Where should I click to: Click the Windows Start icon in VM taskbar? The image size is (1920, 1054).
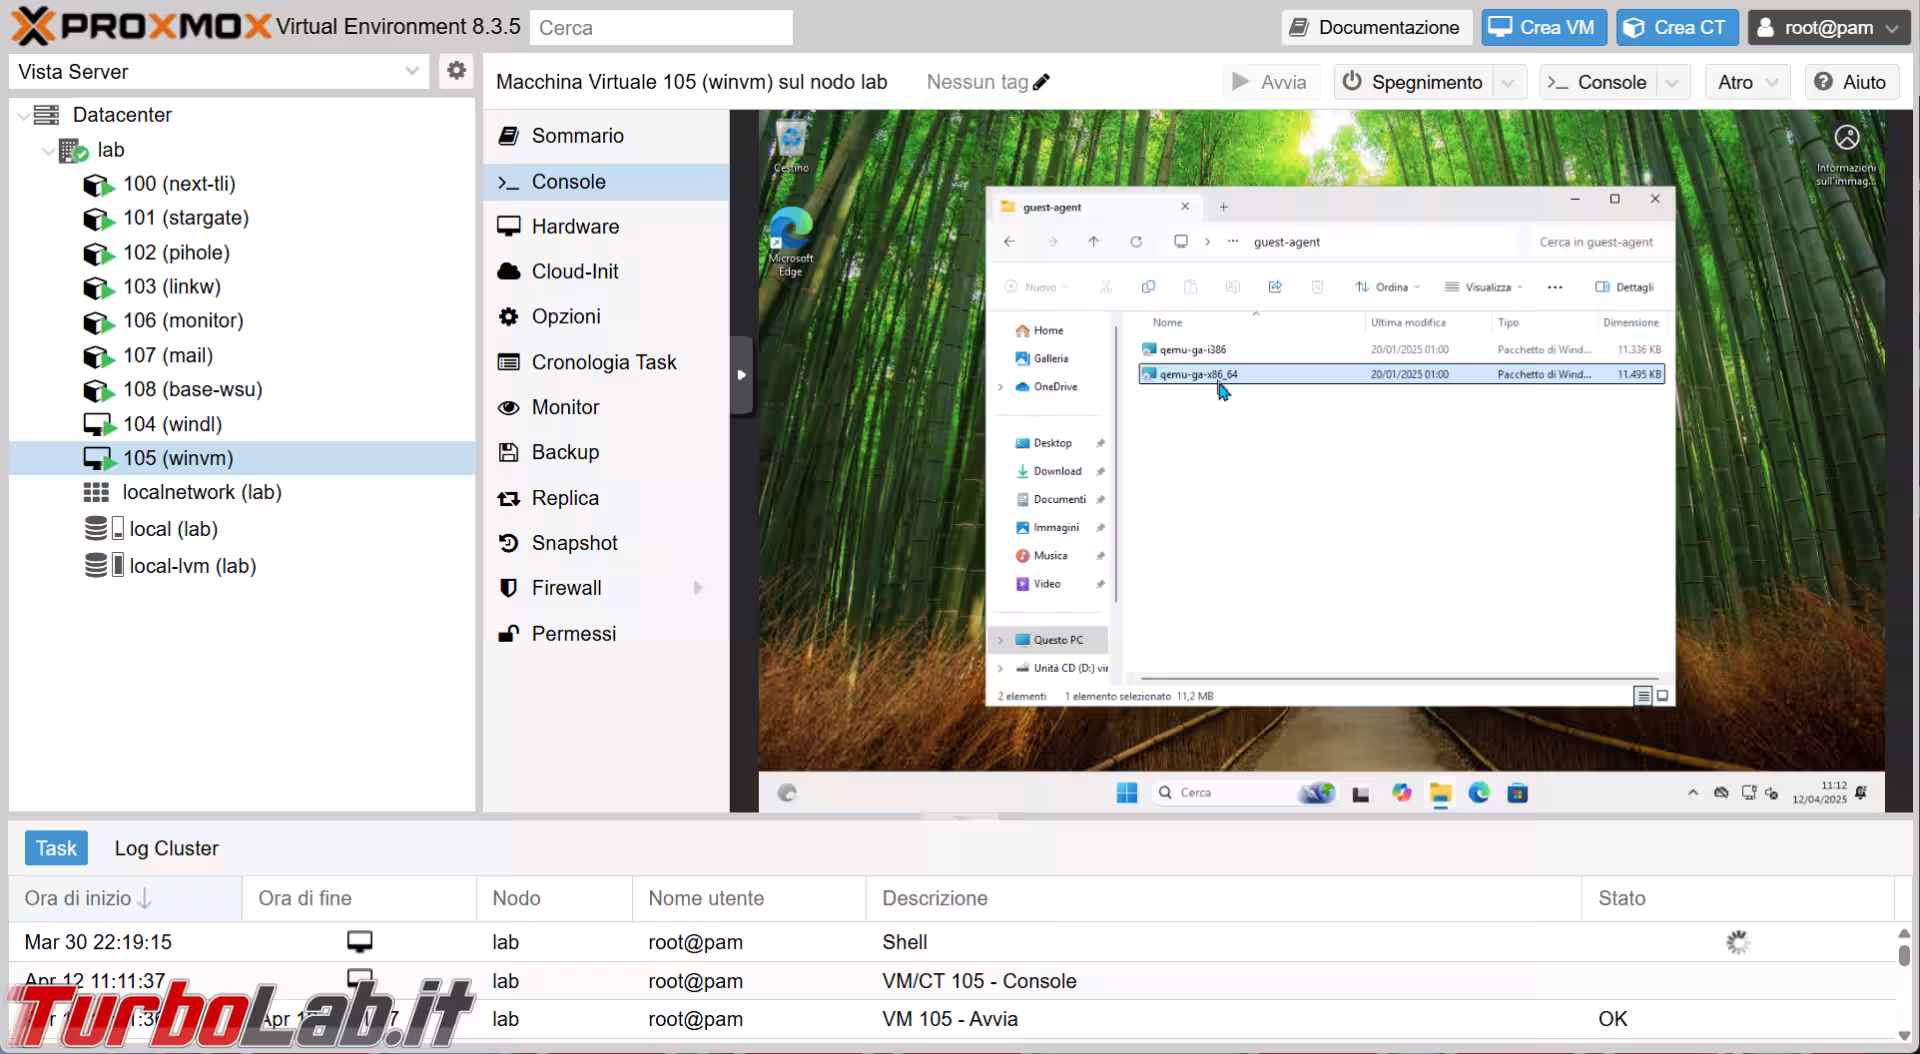coord(1126,793)
